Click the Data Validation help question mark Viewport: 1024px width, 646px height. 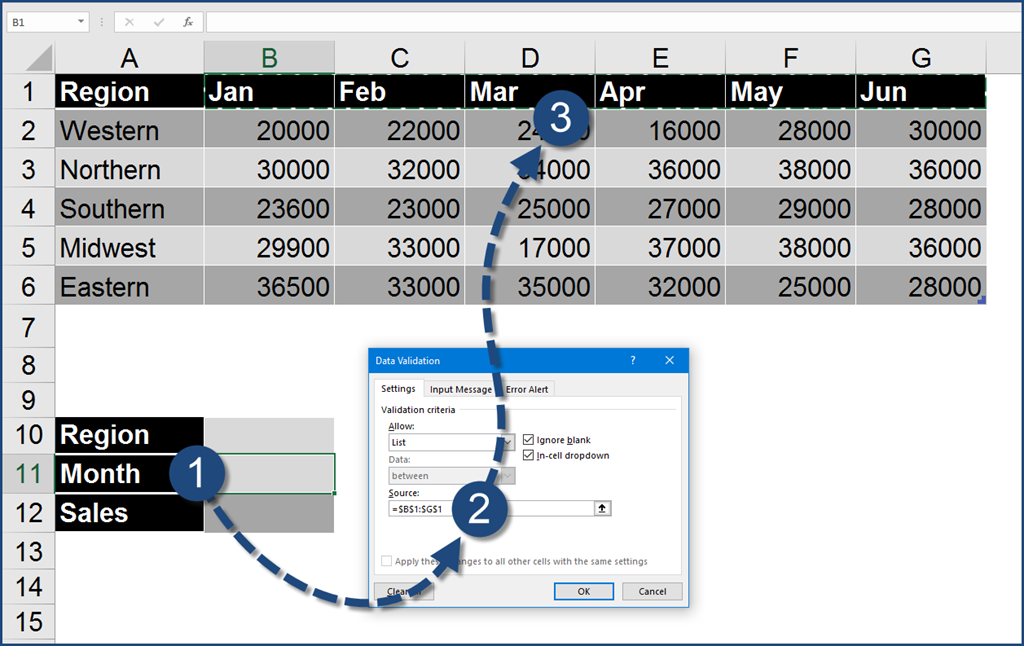point(633,360)
